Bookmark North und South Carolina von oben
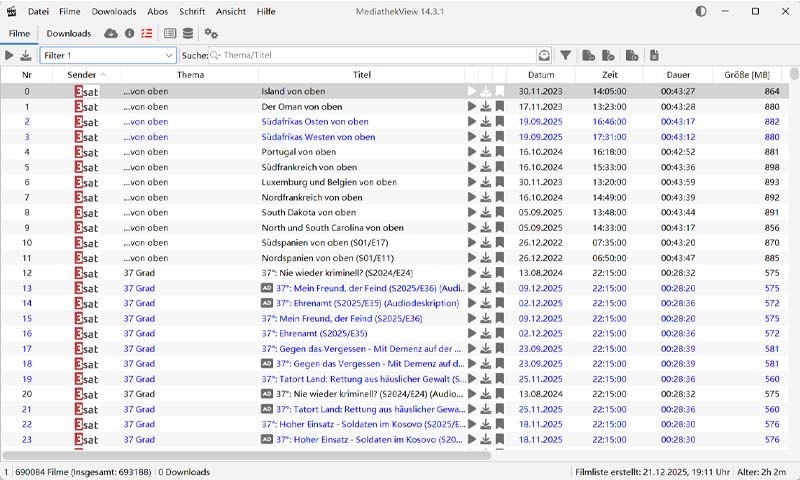The width and height of the screenshot is (800, 480). point(499,228)
